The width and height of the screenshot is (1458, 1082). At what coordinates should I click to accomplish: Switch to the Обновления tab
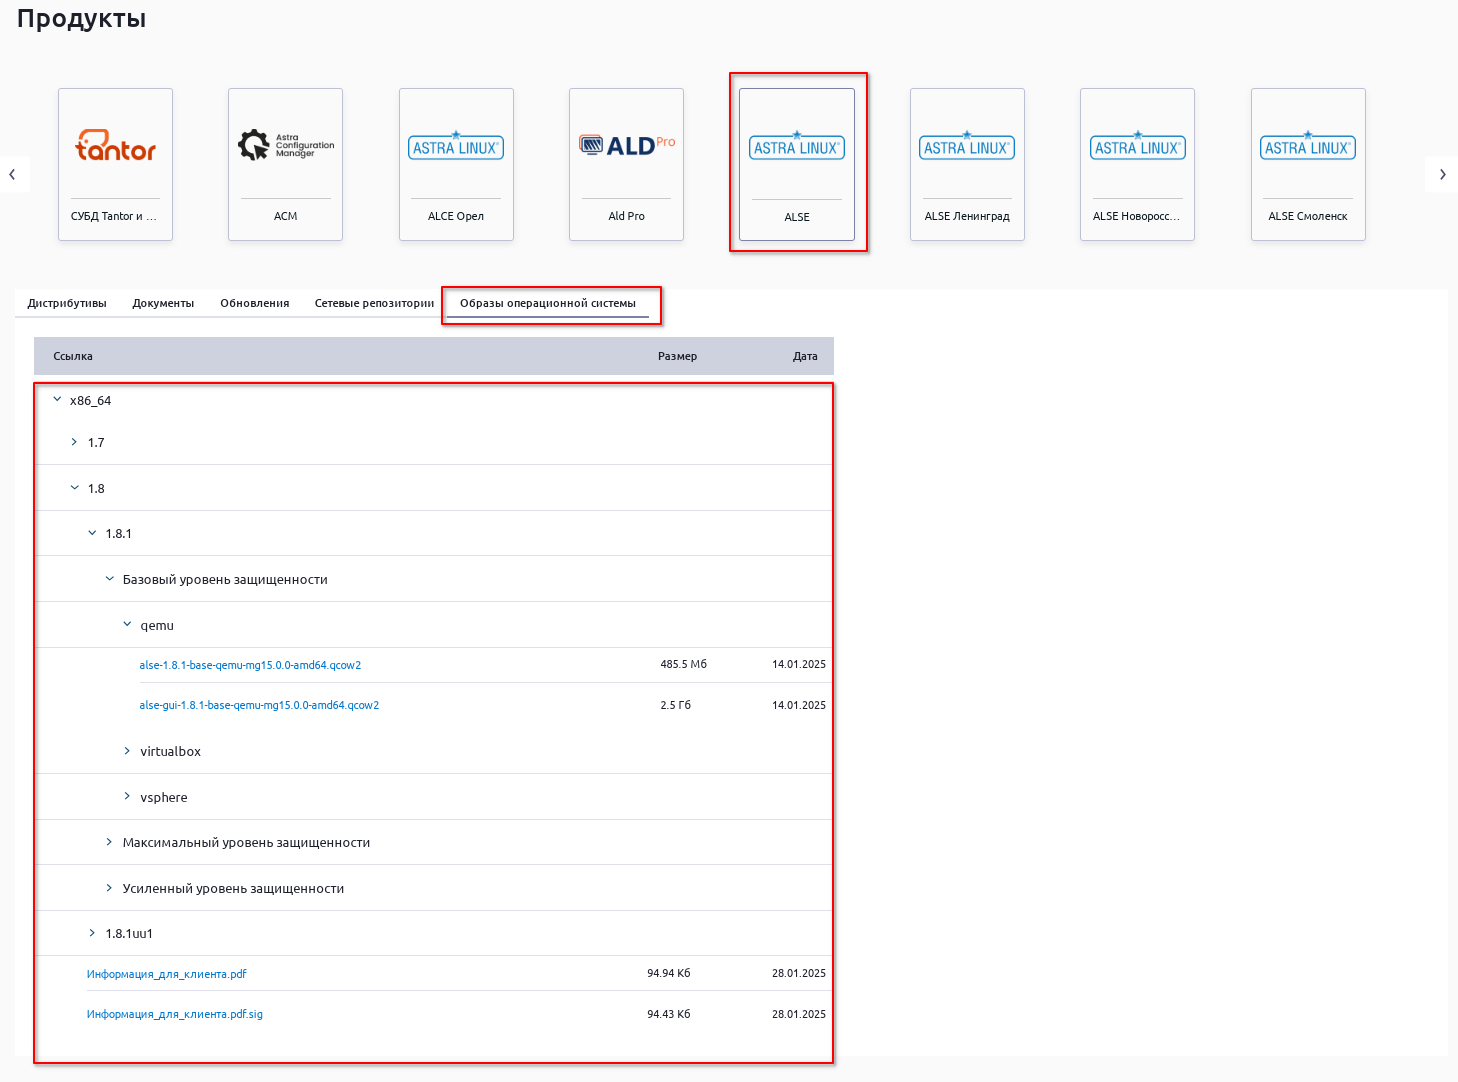coord(255,303)
